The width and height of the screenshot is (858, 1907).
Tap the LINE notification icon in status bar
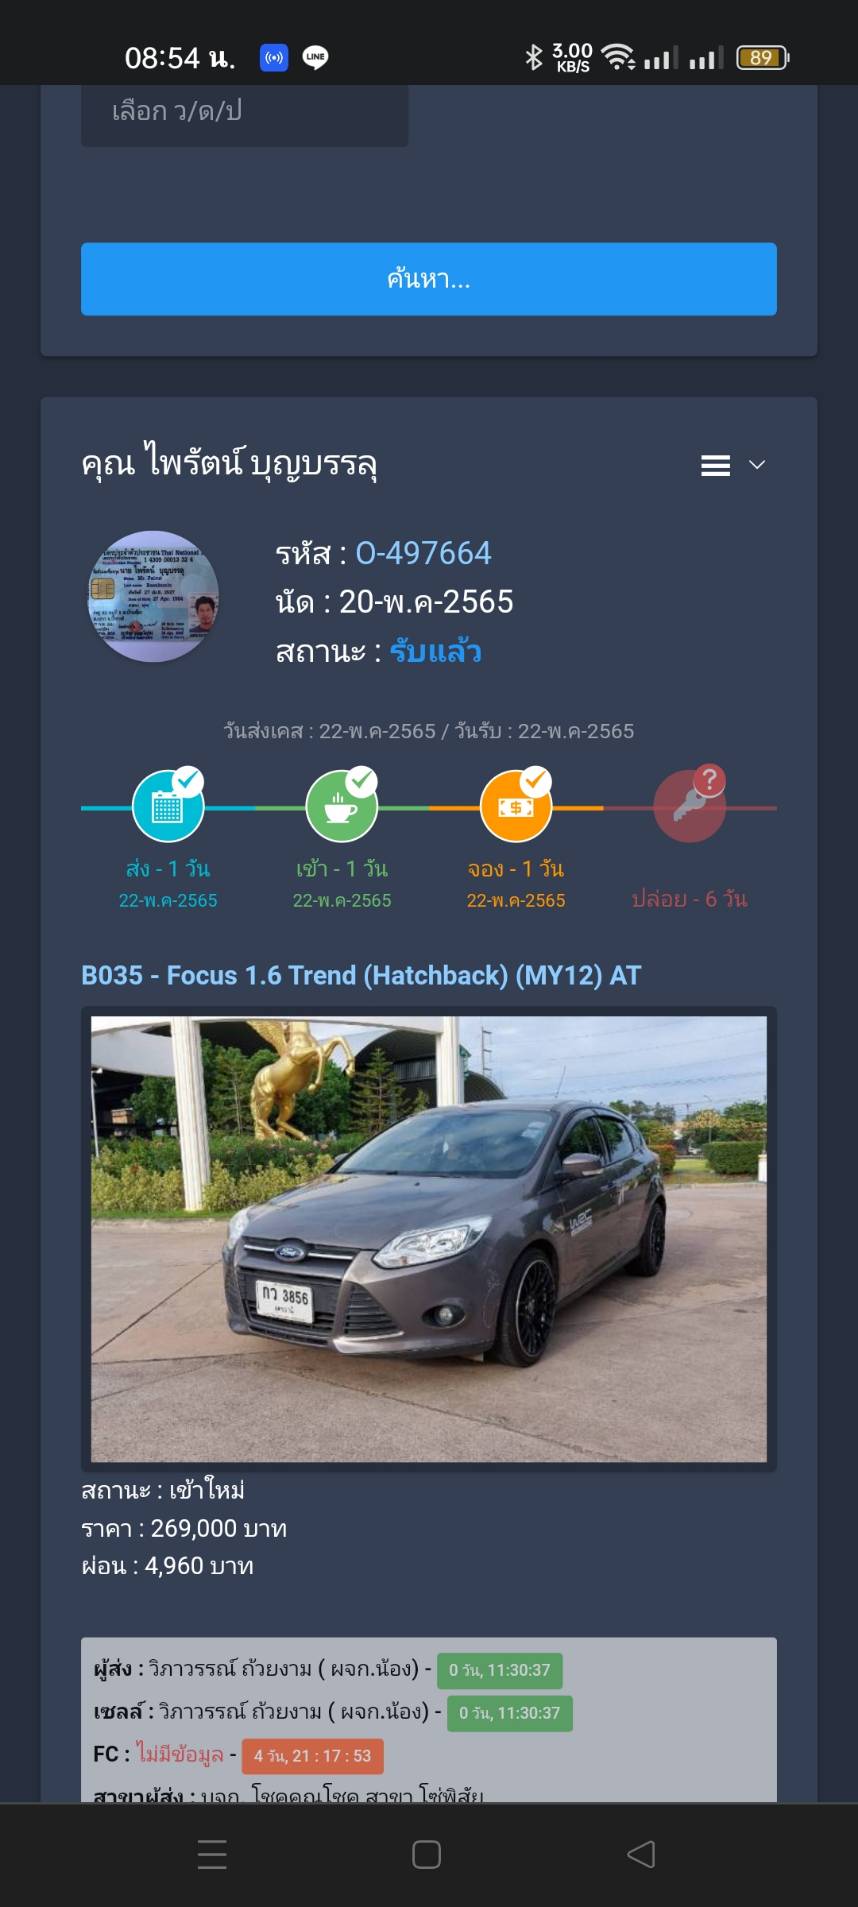[x=315, y=57]
